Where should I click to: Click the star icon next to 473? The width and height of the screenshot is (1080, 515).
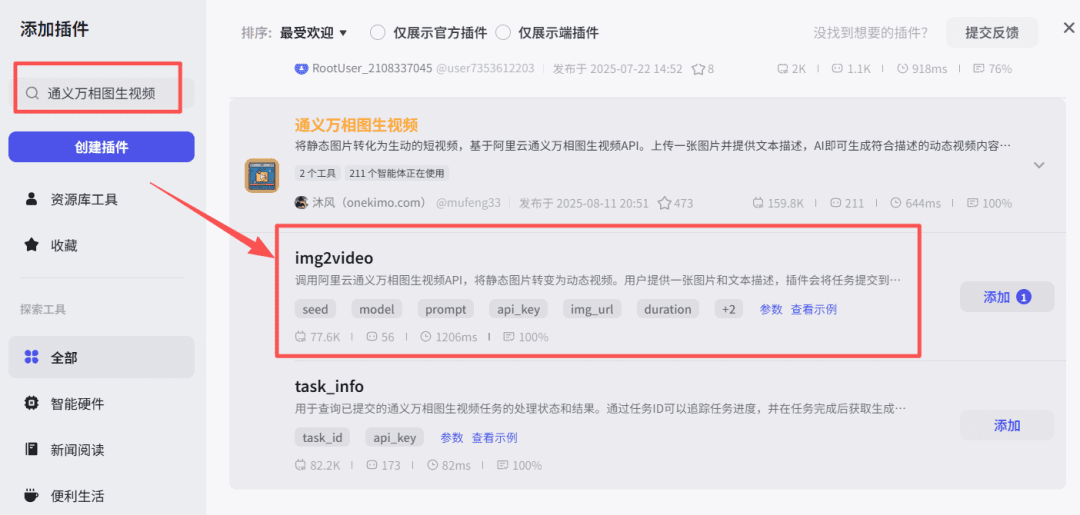[664, 204]
